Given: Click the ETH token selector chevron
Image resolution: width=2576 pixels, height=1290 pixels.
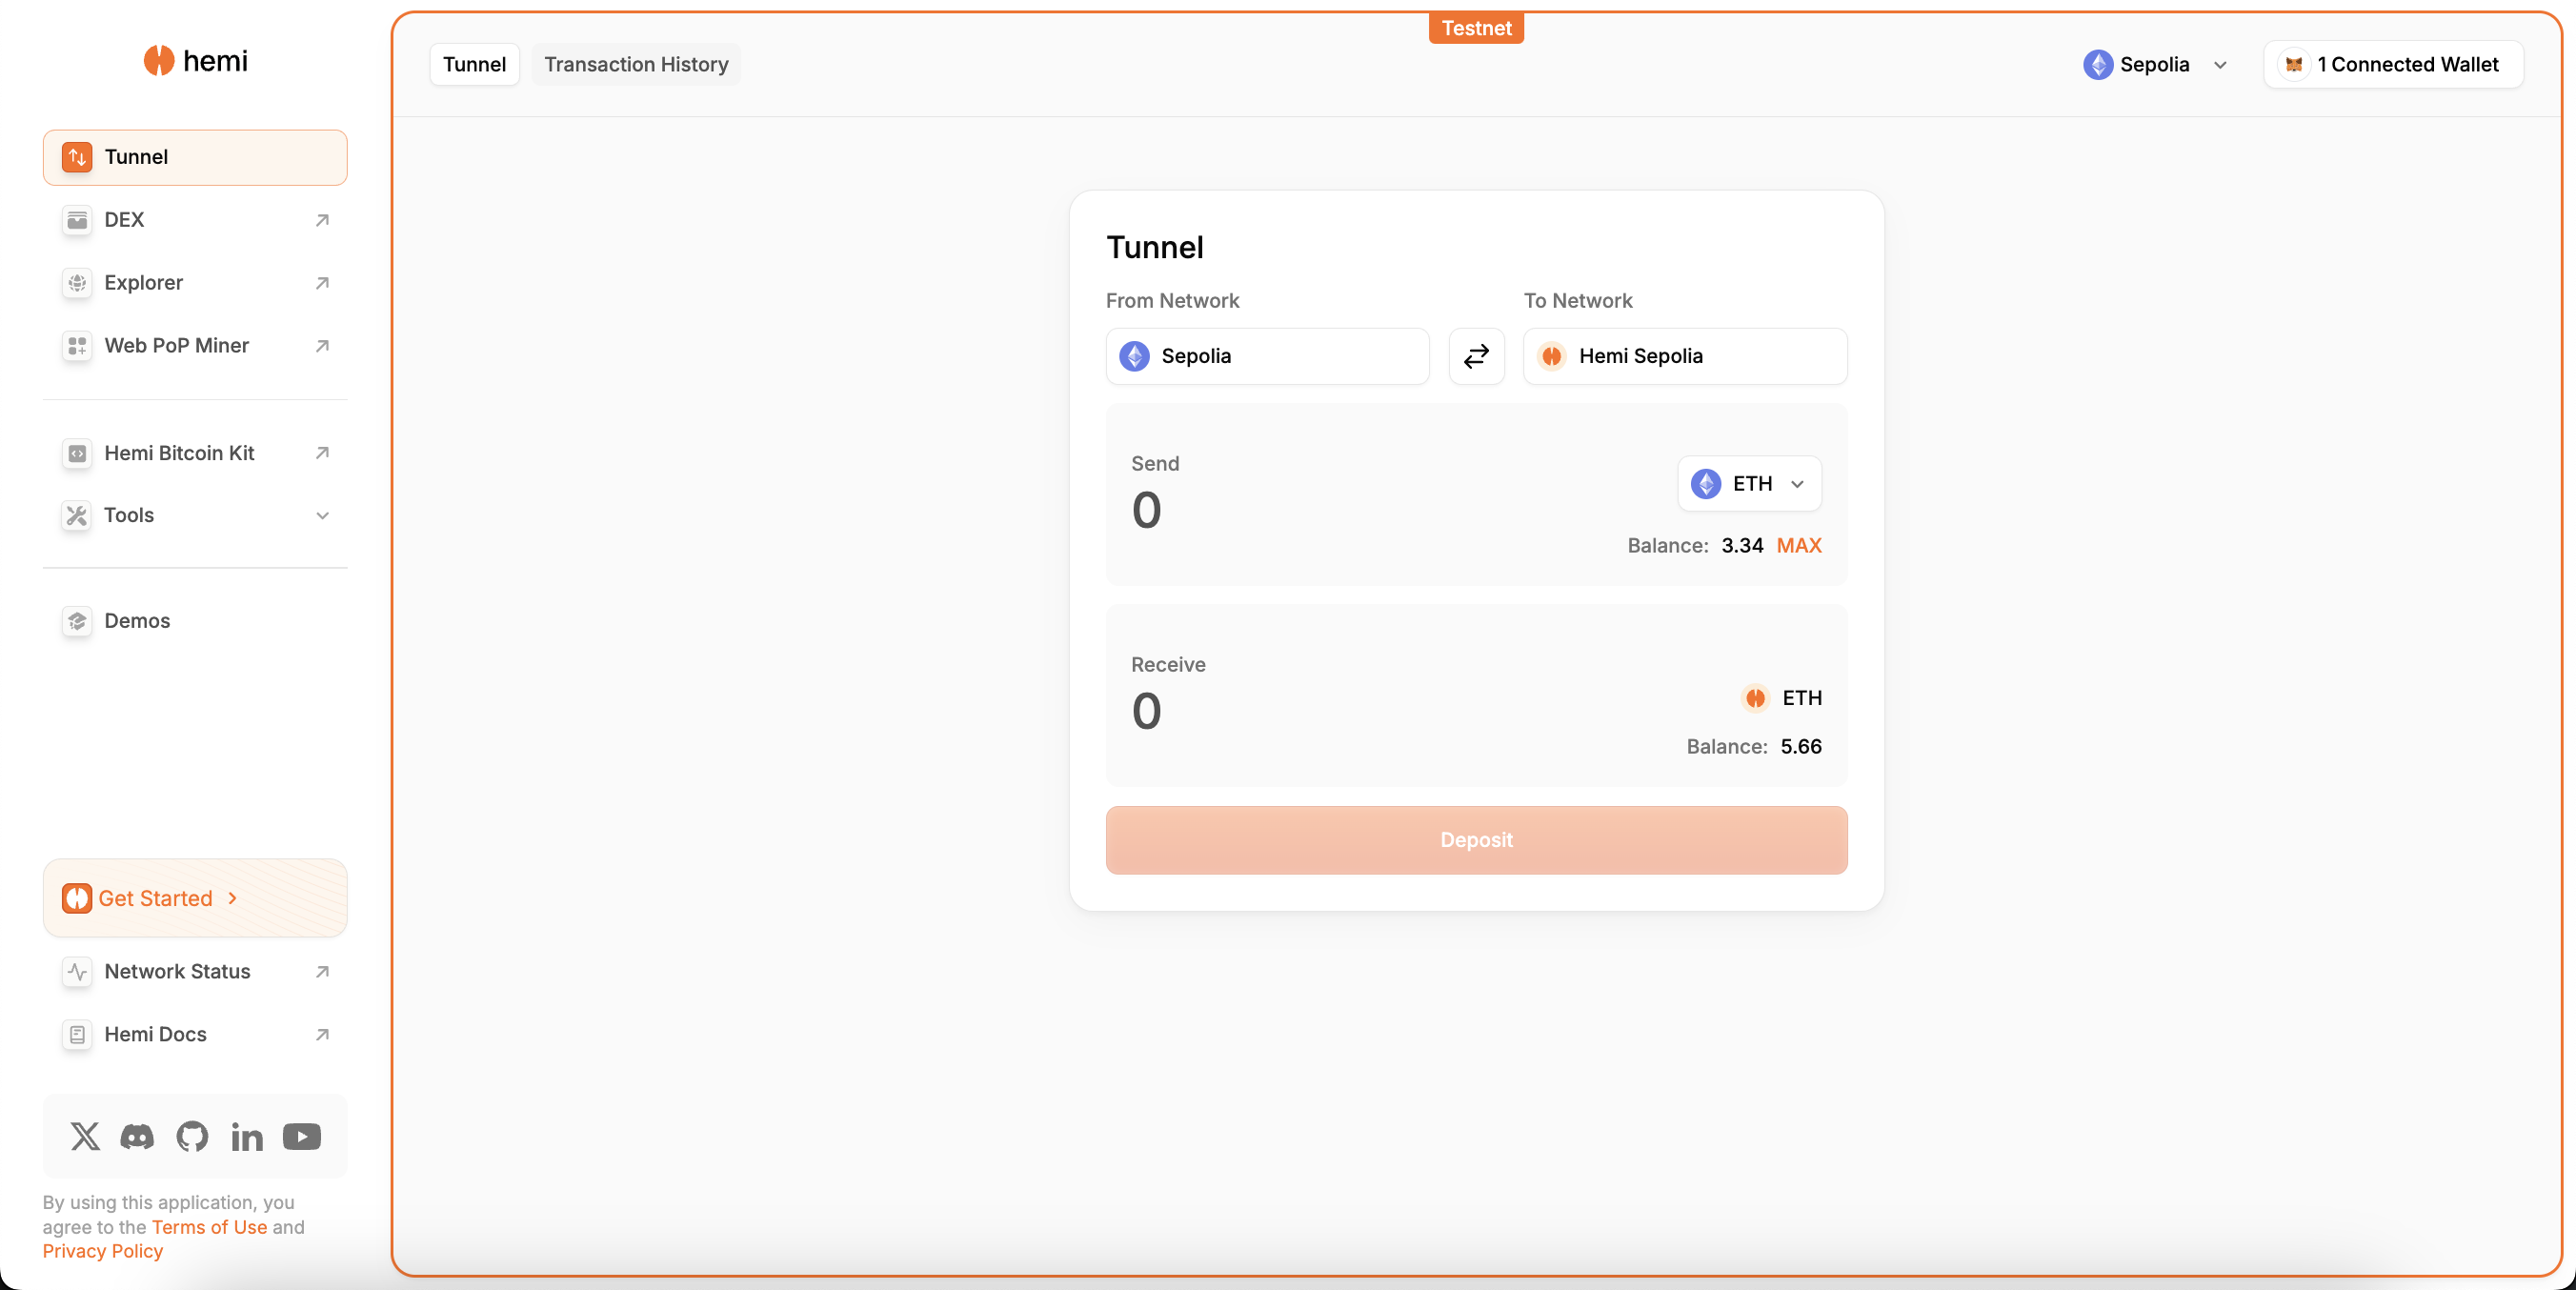Looking at the screenshot, I should click(1798, 485).
